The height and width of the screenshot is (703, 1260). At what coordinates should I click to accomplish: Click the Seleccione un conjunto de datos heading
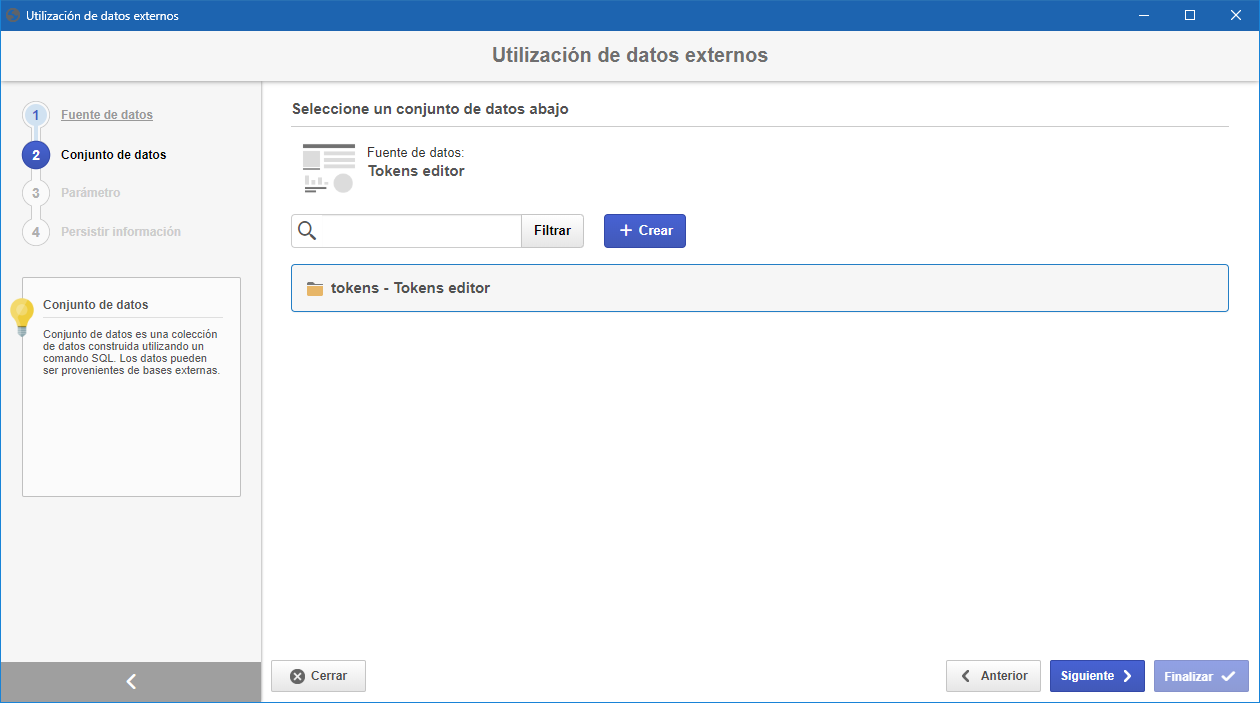click(430, 109)
